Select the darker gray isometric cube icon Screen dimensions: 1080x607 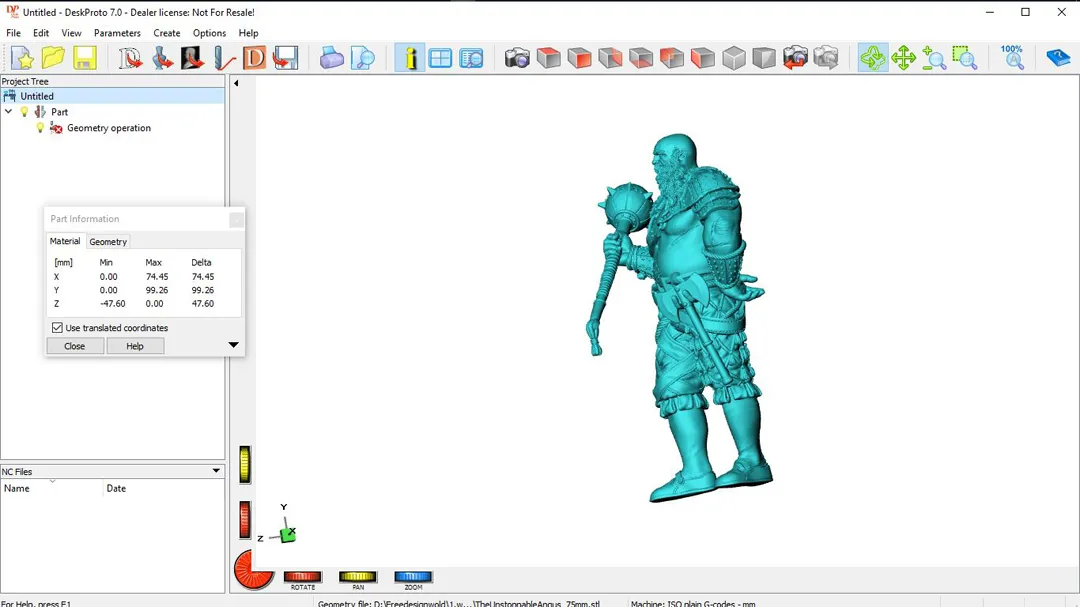764,58
